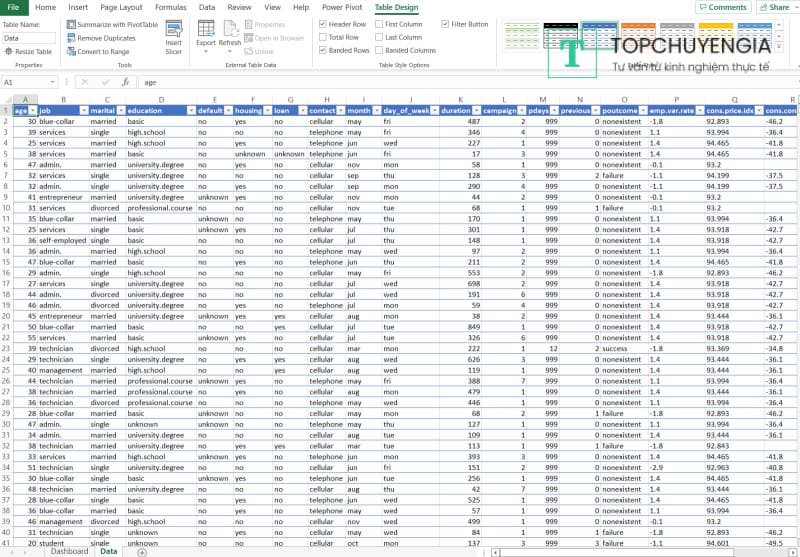Open the Power Pivot ribbon tab

click(341, 7)
